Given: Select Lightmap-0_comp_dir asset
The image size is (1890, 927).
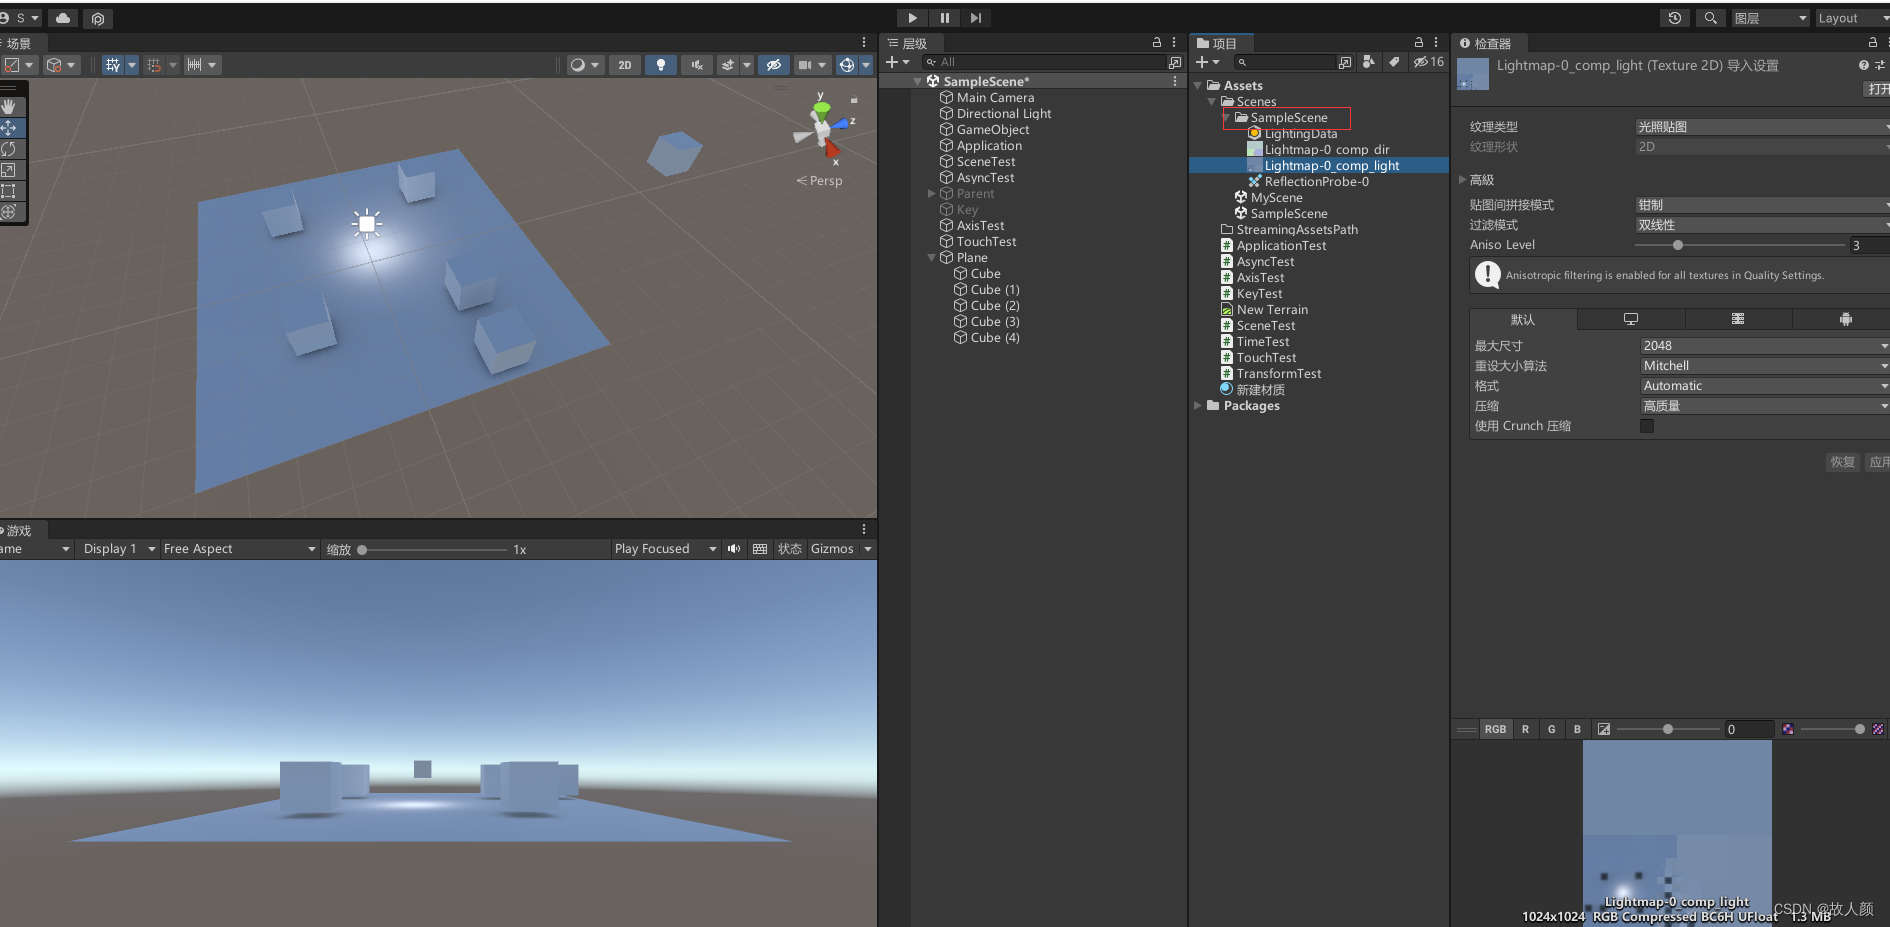Looking at the screenshot, I should pos(1327,150).
